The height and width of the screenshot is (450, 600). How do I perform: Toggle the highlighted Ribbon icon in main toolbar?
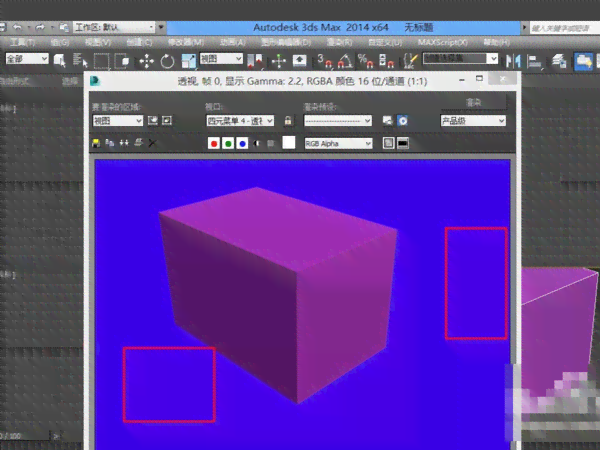[583, 61]
